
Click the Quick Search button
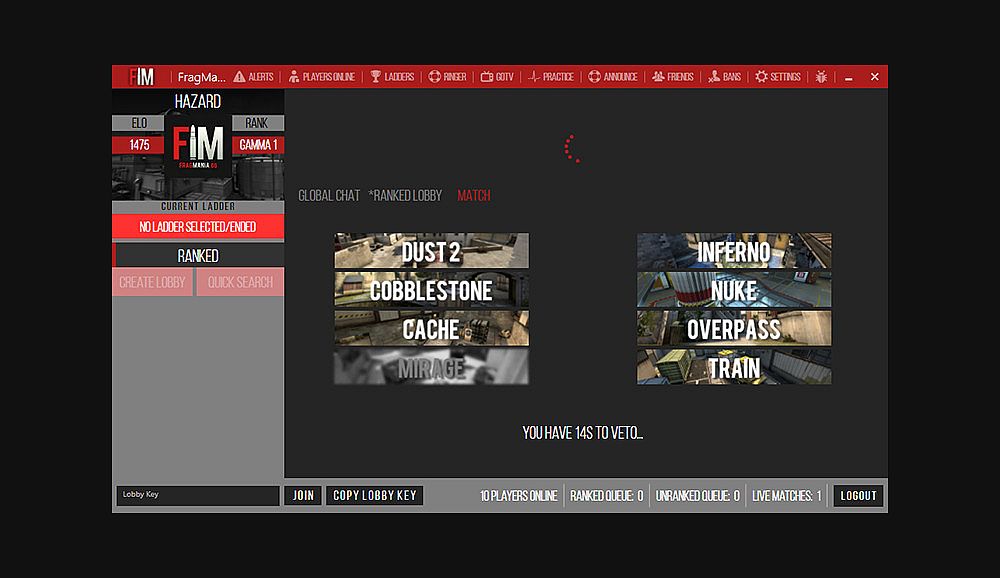point(240,282)
